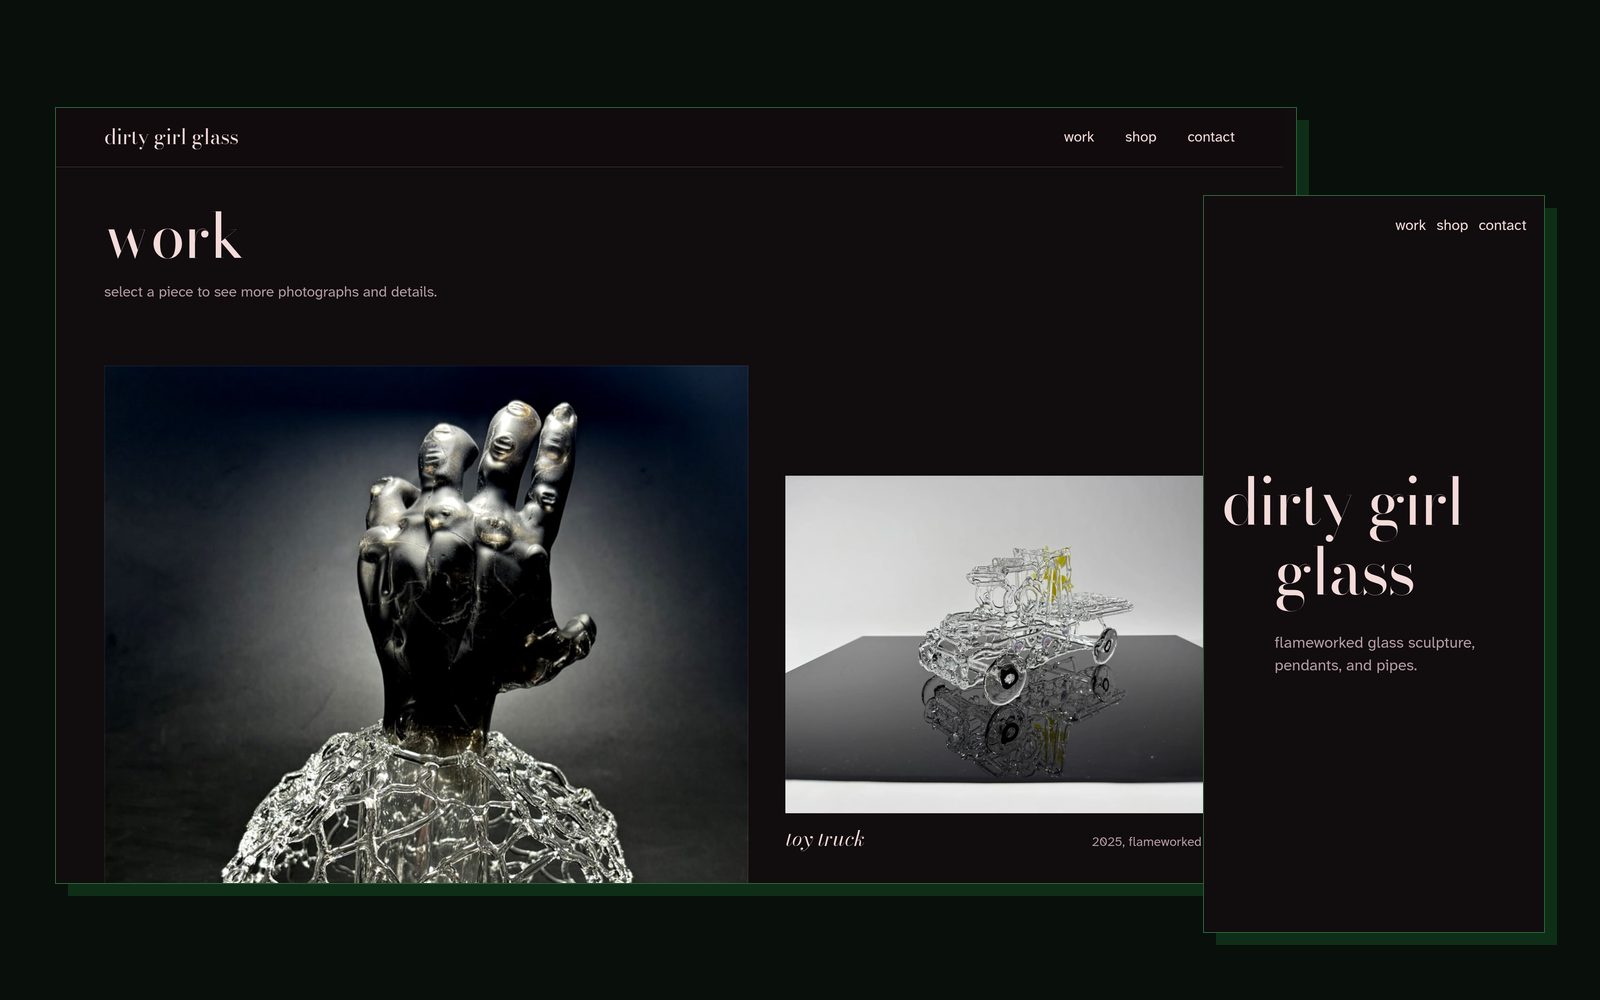
Task: Click the large 'dirty girl glass' mobile title
Action: [1344, 541]
